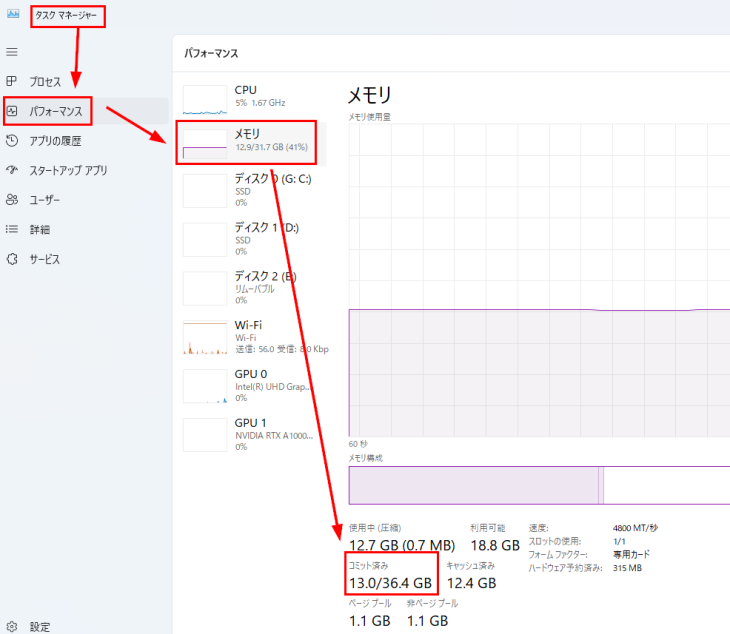
Task: Click the パフォーマンス page heading
Action: click(211, 53)
